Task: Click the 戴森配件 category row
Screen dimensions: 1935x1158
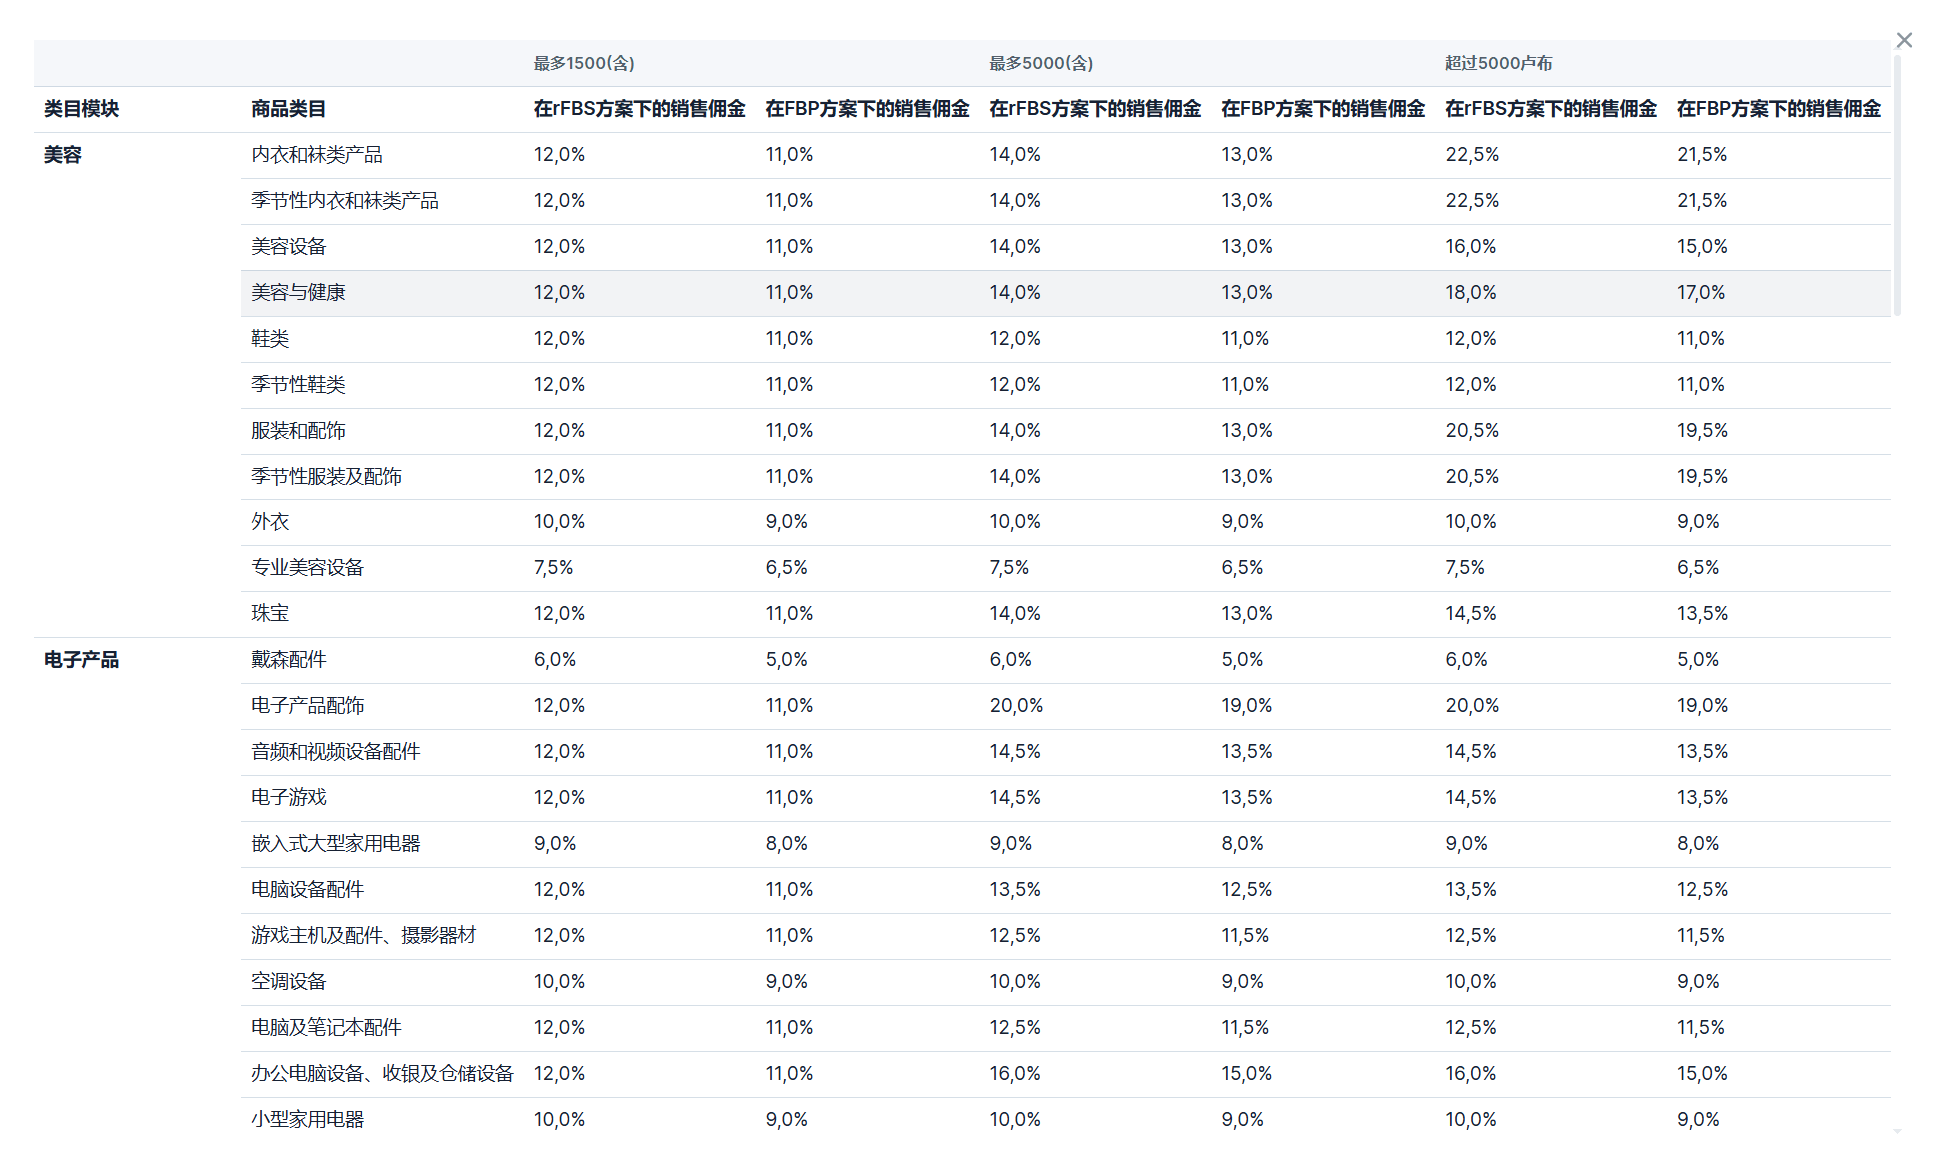Action: pyautogui.click(x=289, y=660)
